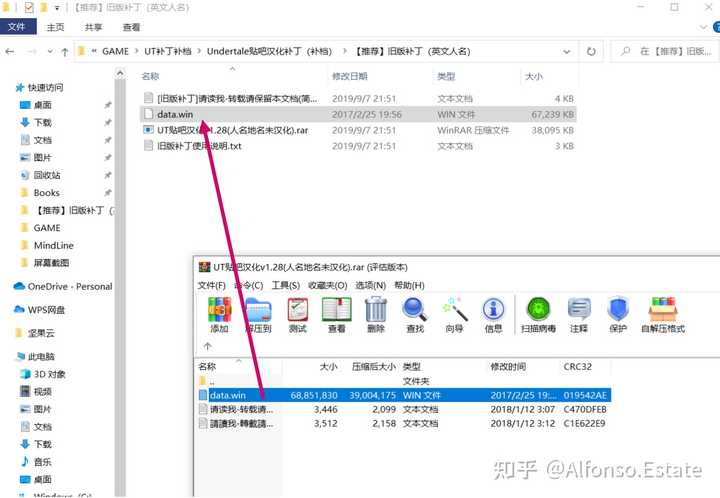Screen dimensions: 720x498
Task: Expand the ribbon chevron
Action: (703, 27)
